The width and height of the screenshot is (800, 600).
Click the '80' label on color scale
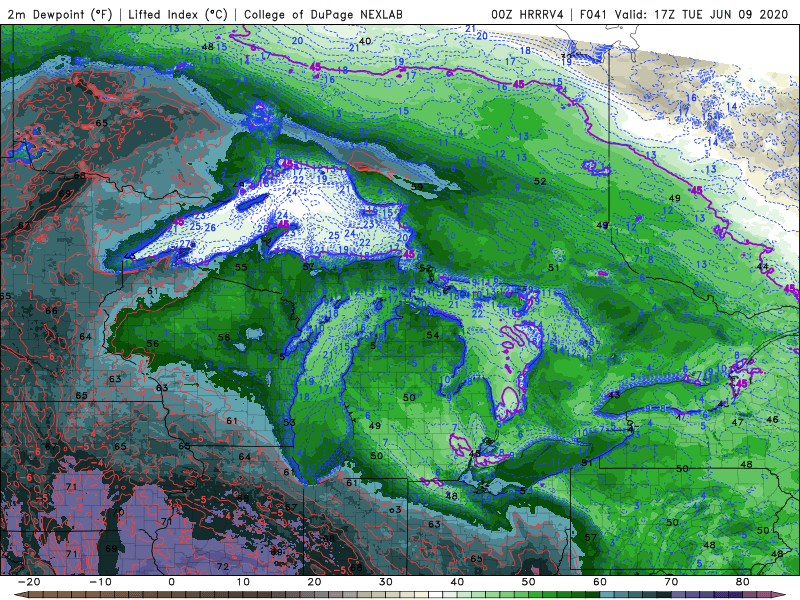(743, 582)
